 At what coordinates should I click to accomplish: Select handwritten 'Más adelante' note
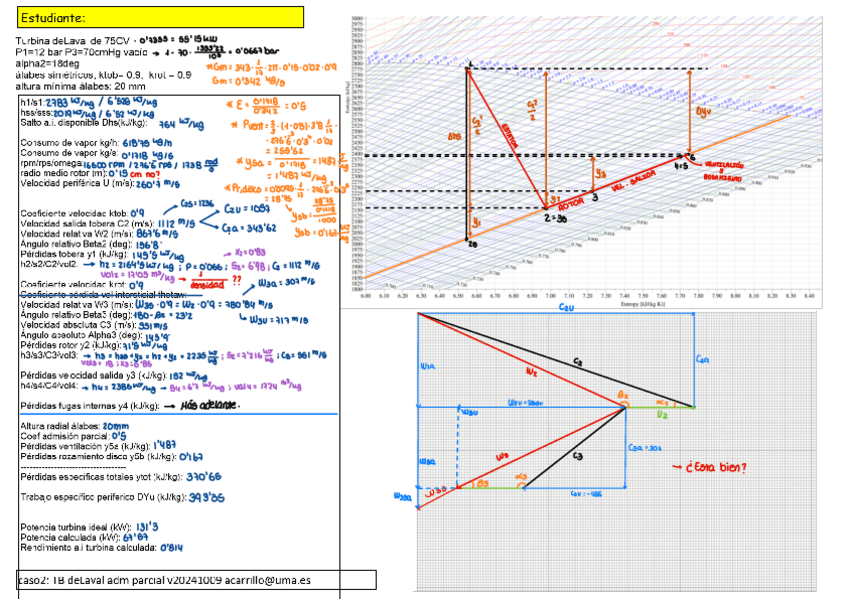pyautogui.click(x=210, y=405)
